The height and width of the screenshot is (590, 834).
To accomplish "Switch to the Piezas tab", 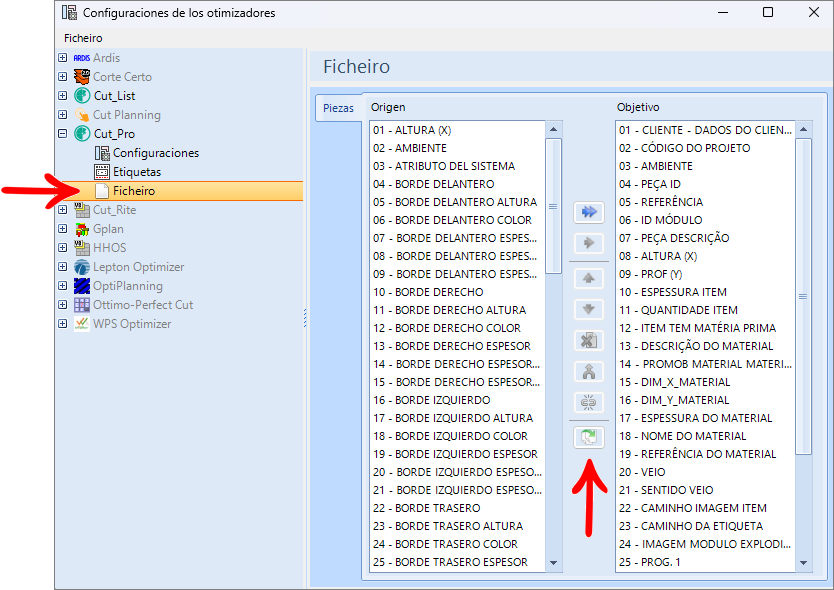I will tap(338, 108).
